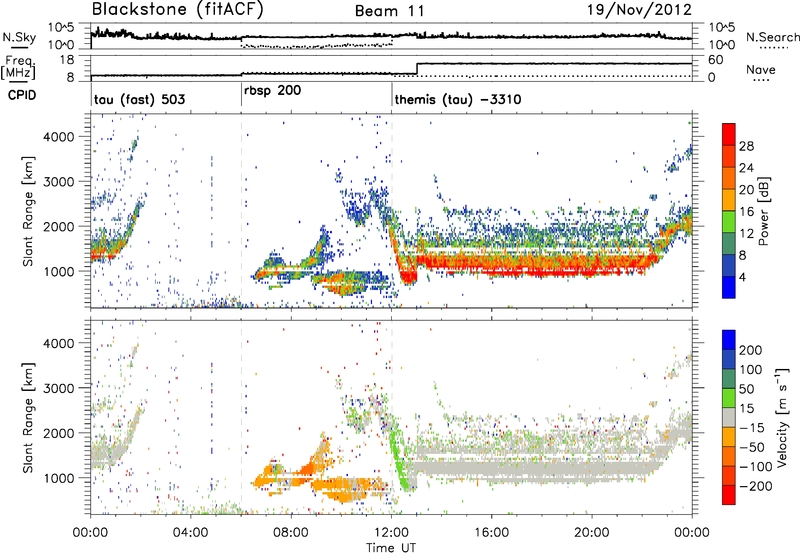Click the 'Time UT' x-axis label
The height and width of the screenshot is (554, 800).
click(391, 547)
